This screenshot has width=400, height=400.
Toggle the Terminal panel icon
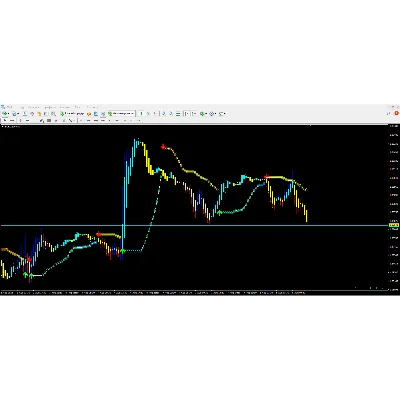[46, 114]
